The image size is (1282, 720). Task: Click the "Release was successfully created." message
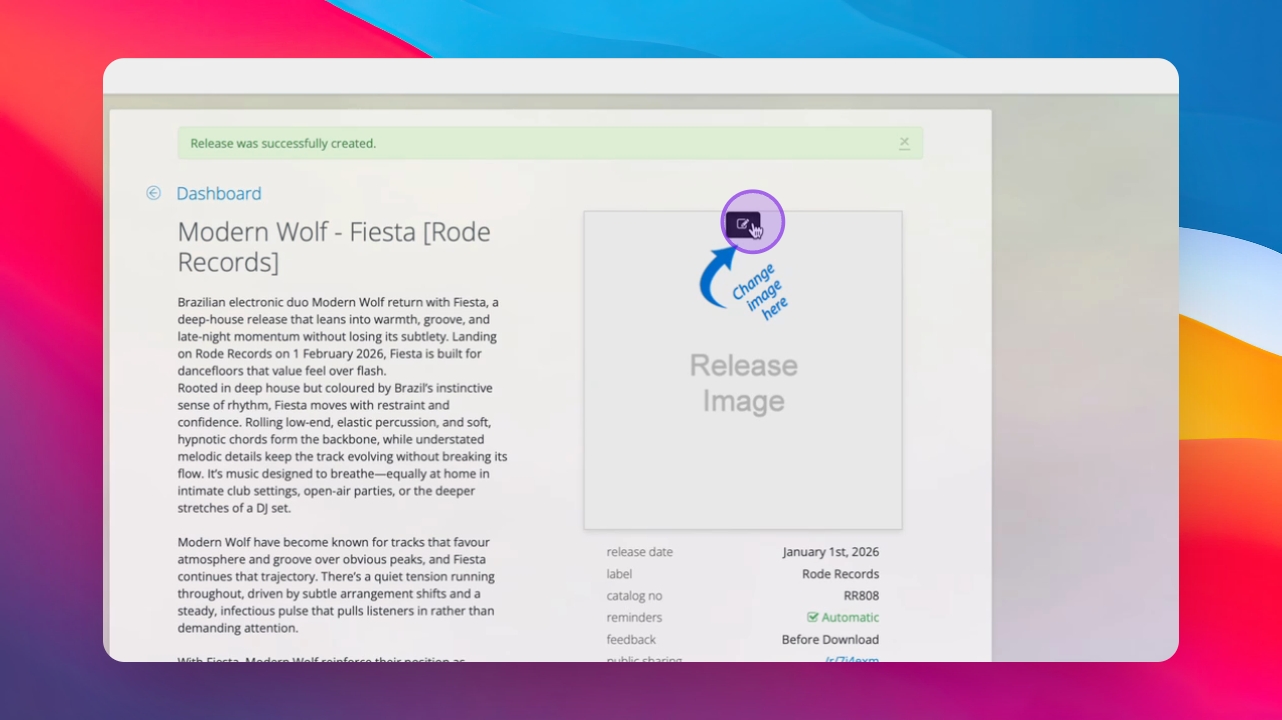[283, 143]
